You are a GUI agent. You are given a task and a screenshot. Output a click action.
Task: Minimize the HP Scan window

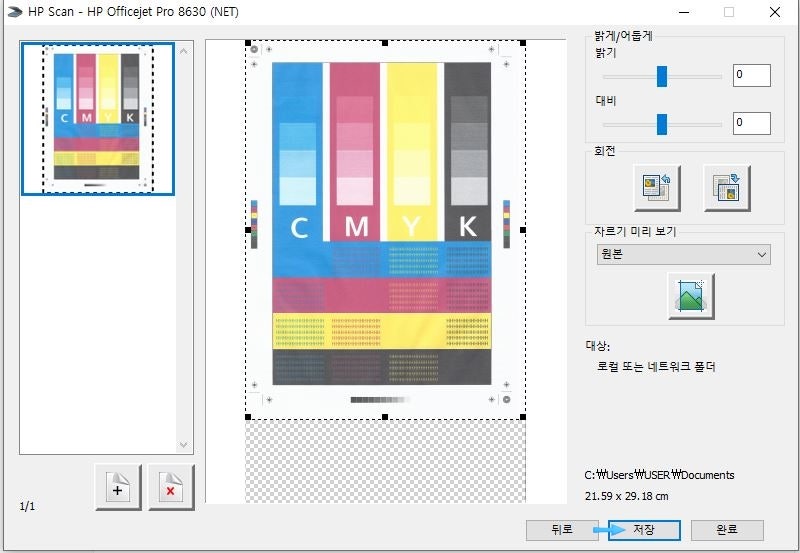[x=684, y=12]
